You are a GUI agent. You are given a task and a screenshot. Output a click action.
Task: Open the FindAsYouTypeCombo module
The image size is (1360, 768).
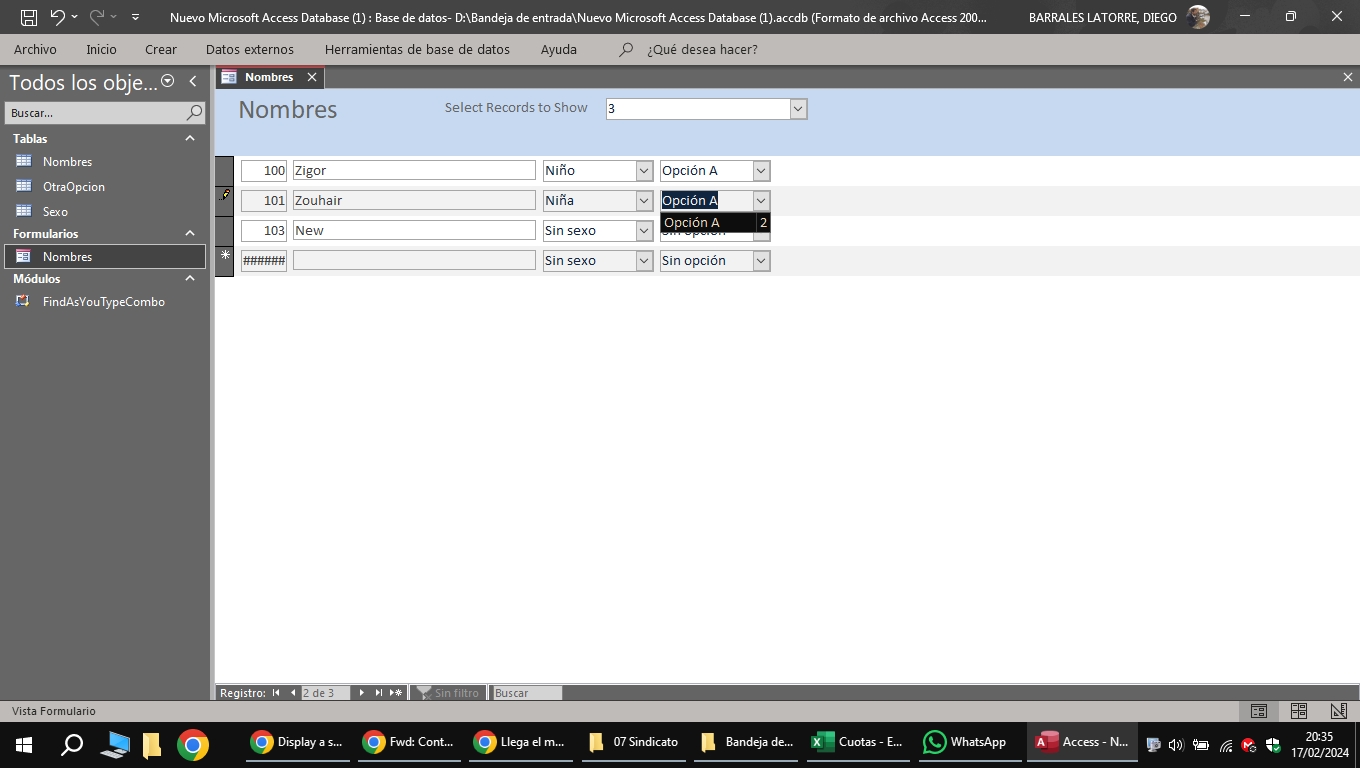point(104,301)
